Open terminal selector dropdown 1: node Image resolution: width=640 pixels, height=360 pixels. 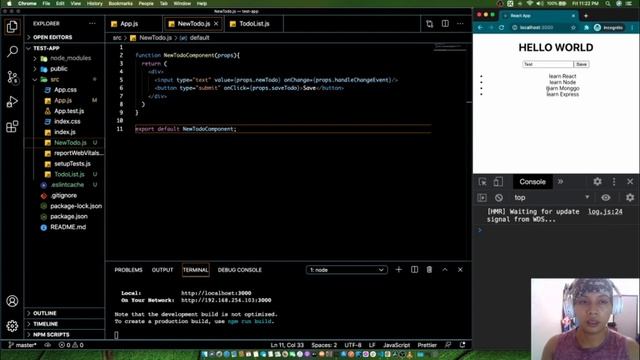(x=347, y=270)
